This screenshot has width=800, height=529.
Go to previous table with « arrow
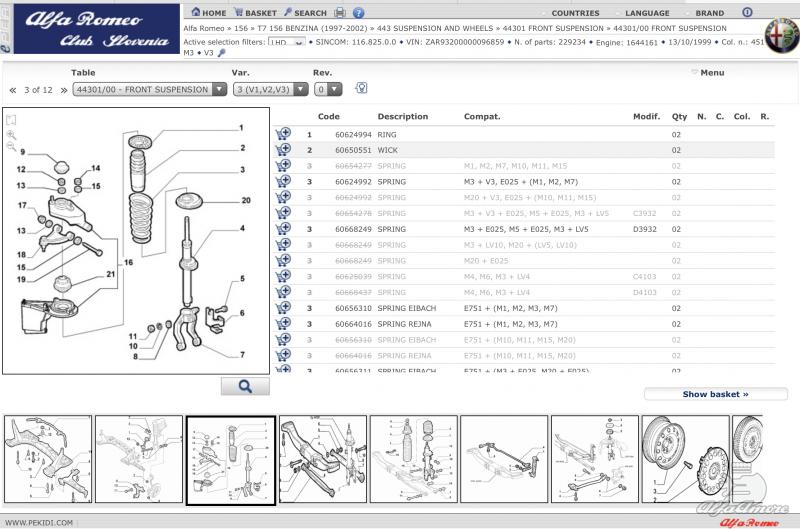(x=13, y=90)
